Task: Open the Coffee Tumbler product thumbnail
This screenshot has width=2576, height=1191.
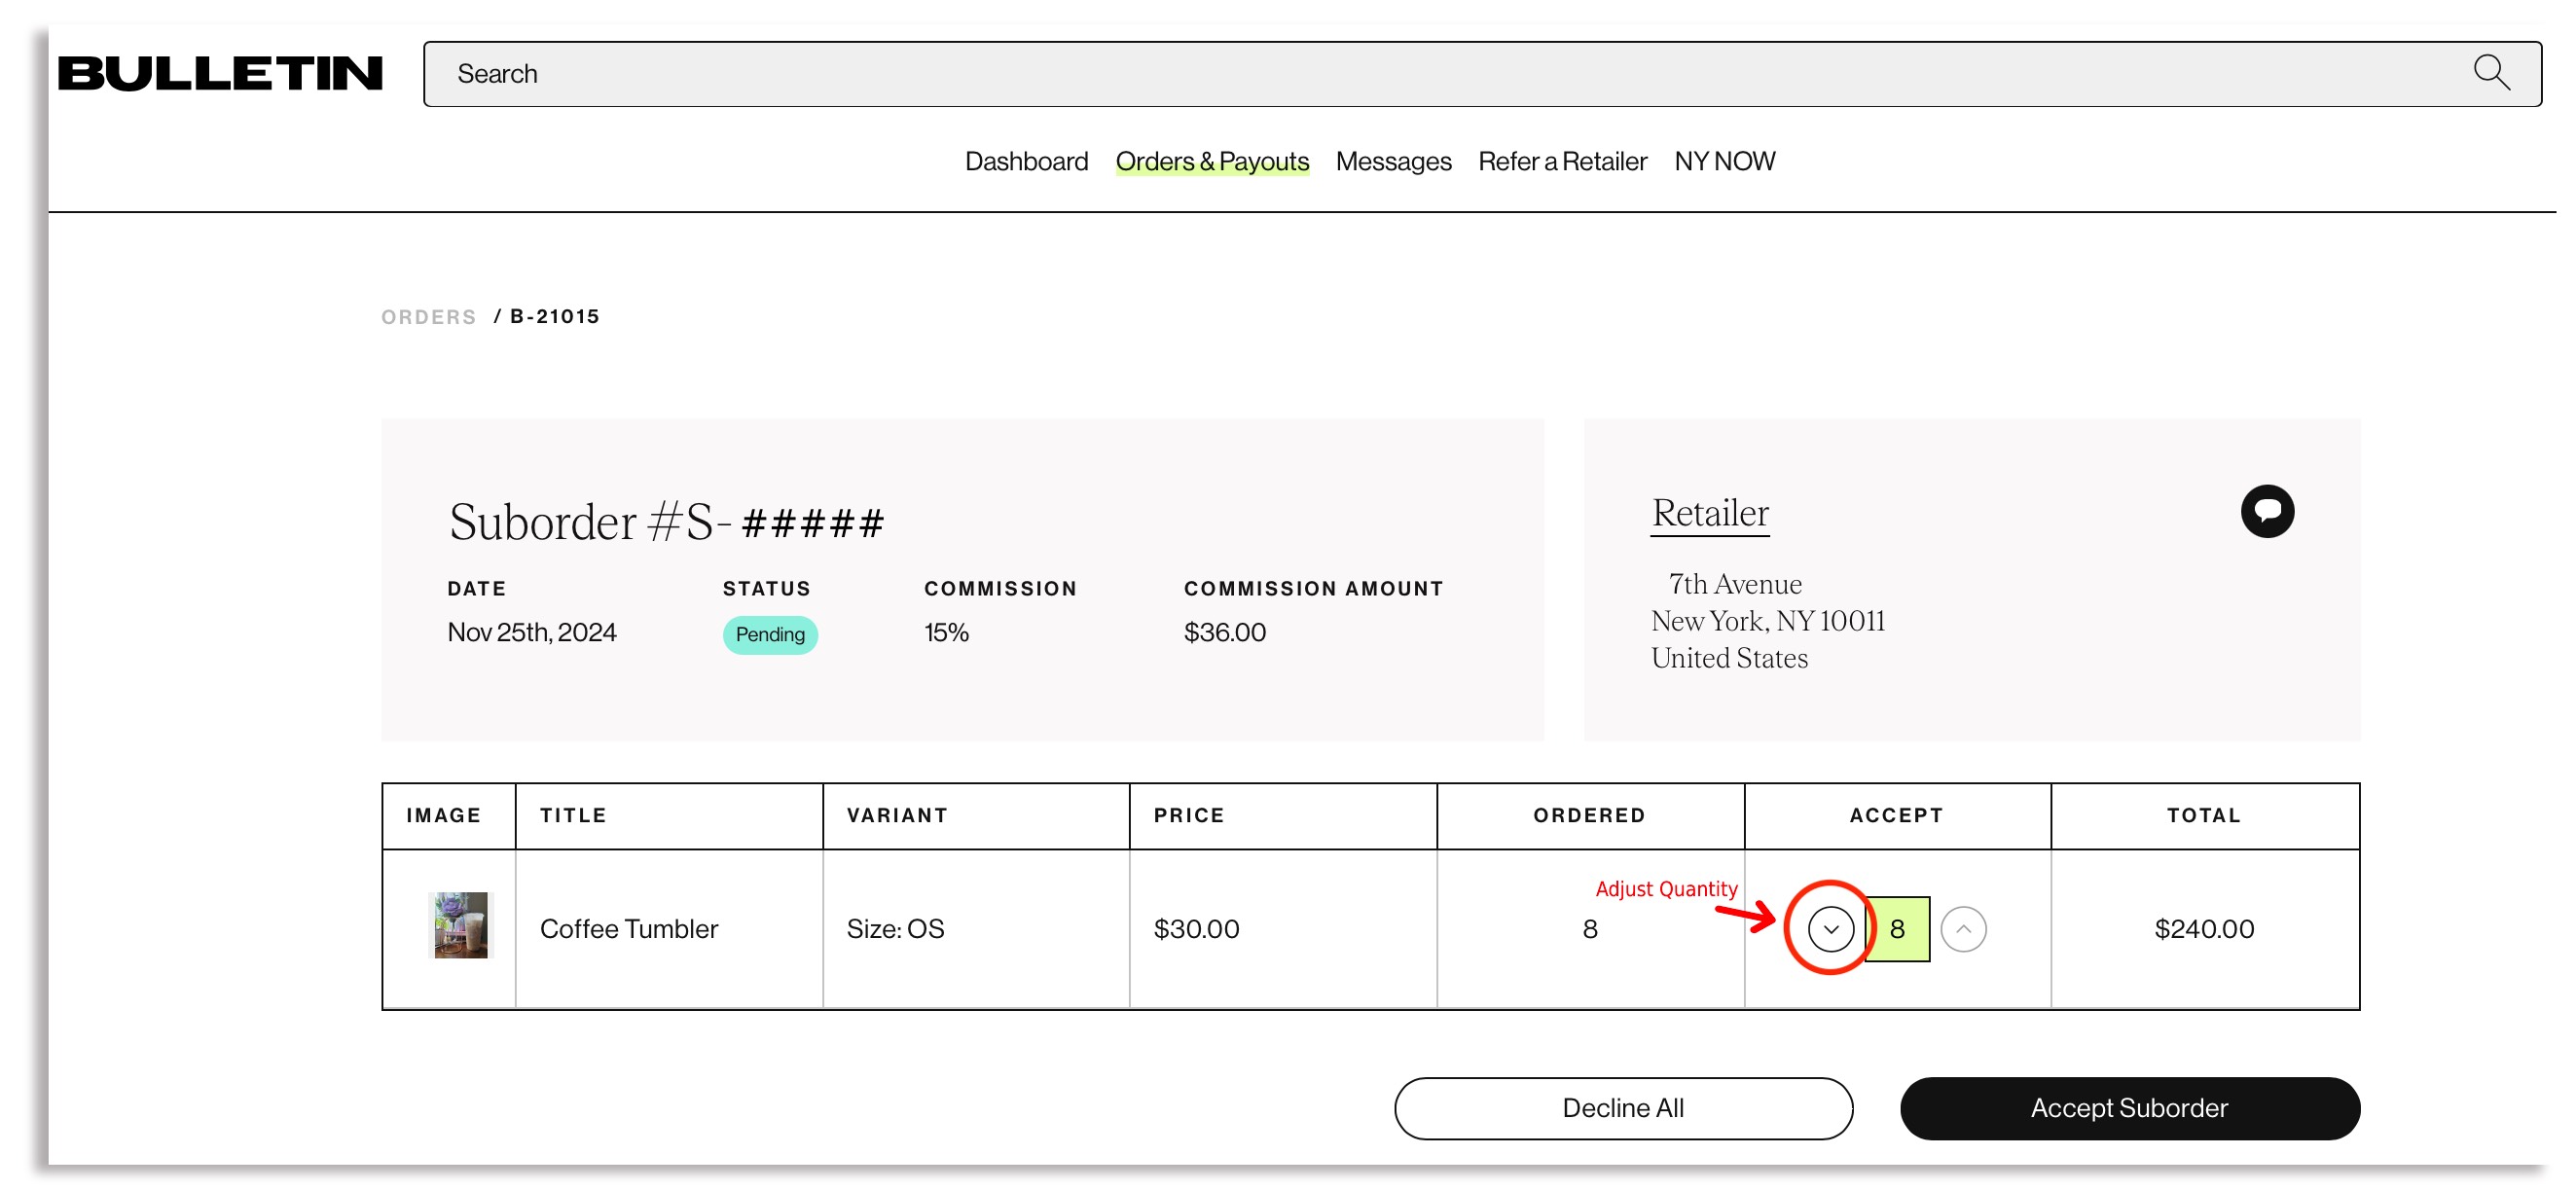Action: [x=461, y=925]
